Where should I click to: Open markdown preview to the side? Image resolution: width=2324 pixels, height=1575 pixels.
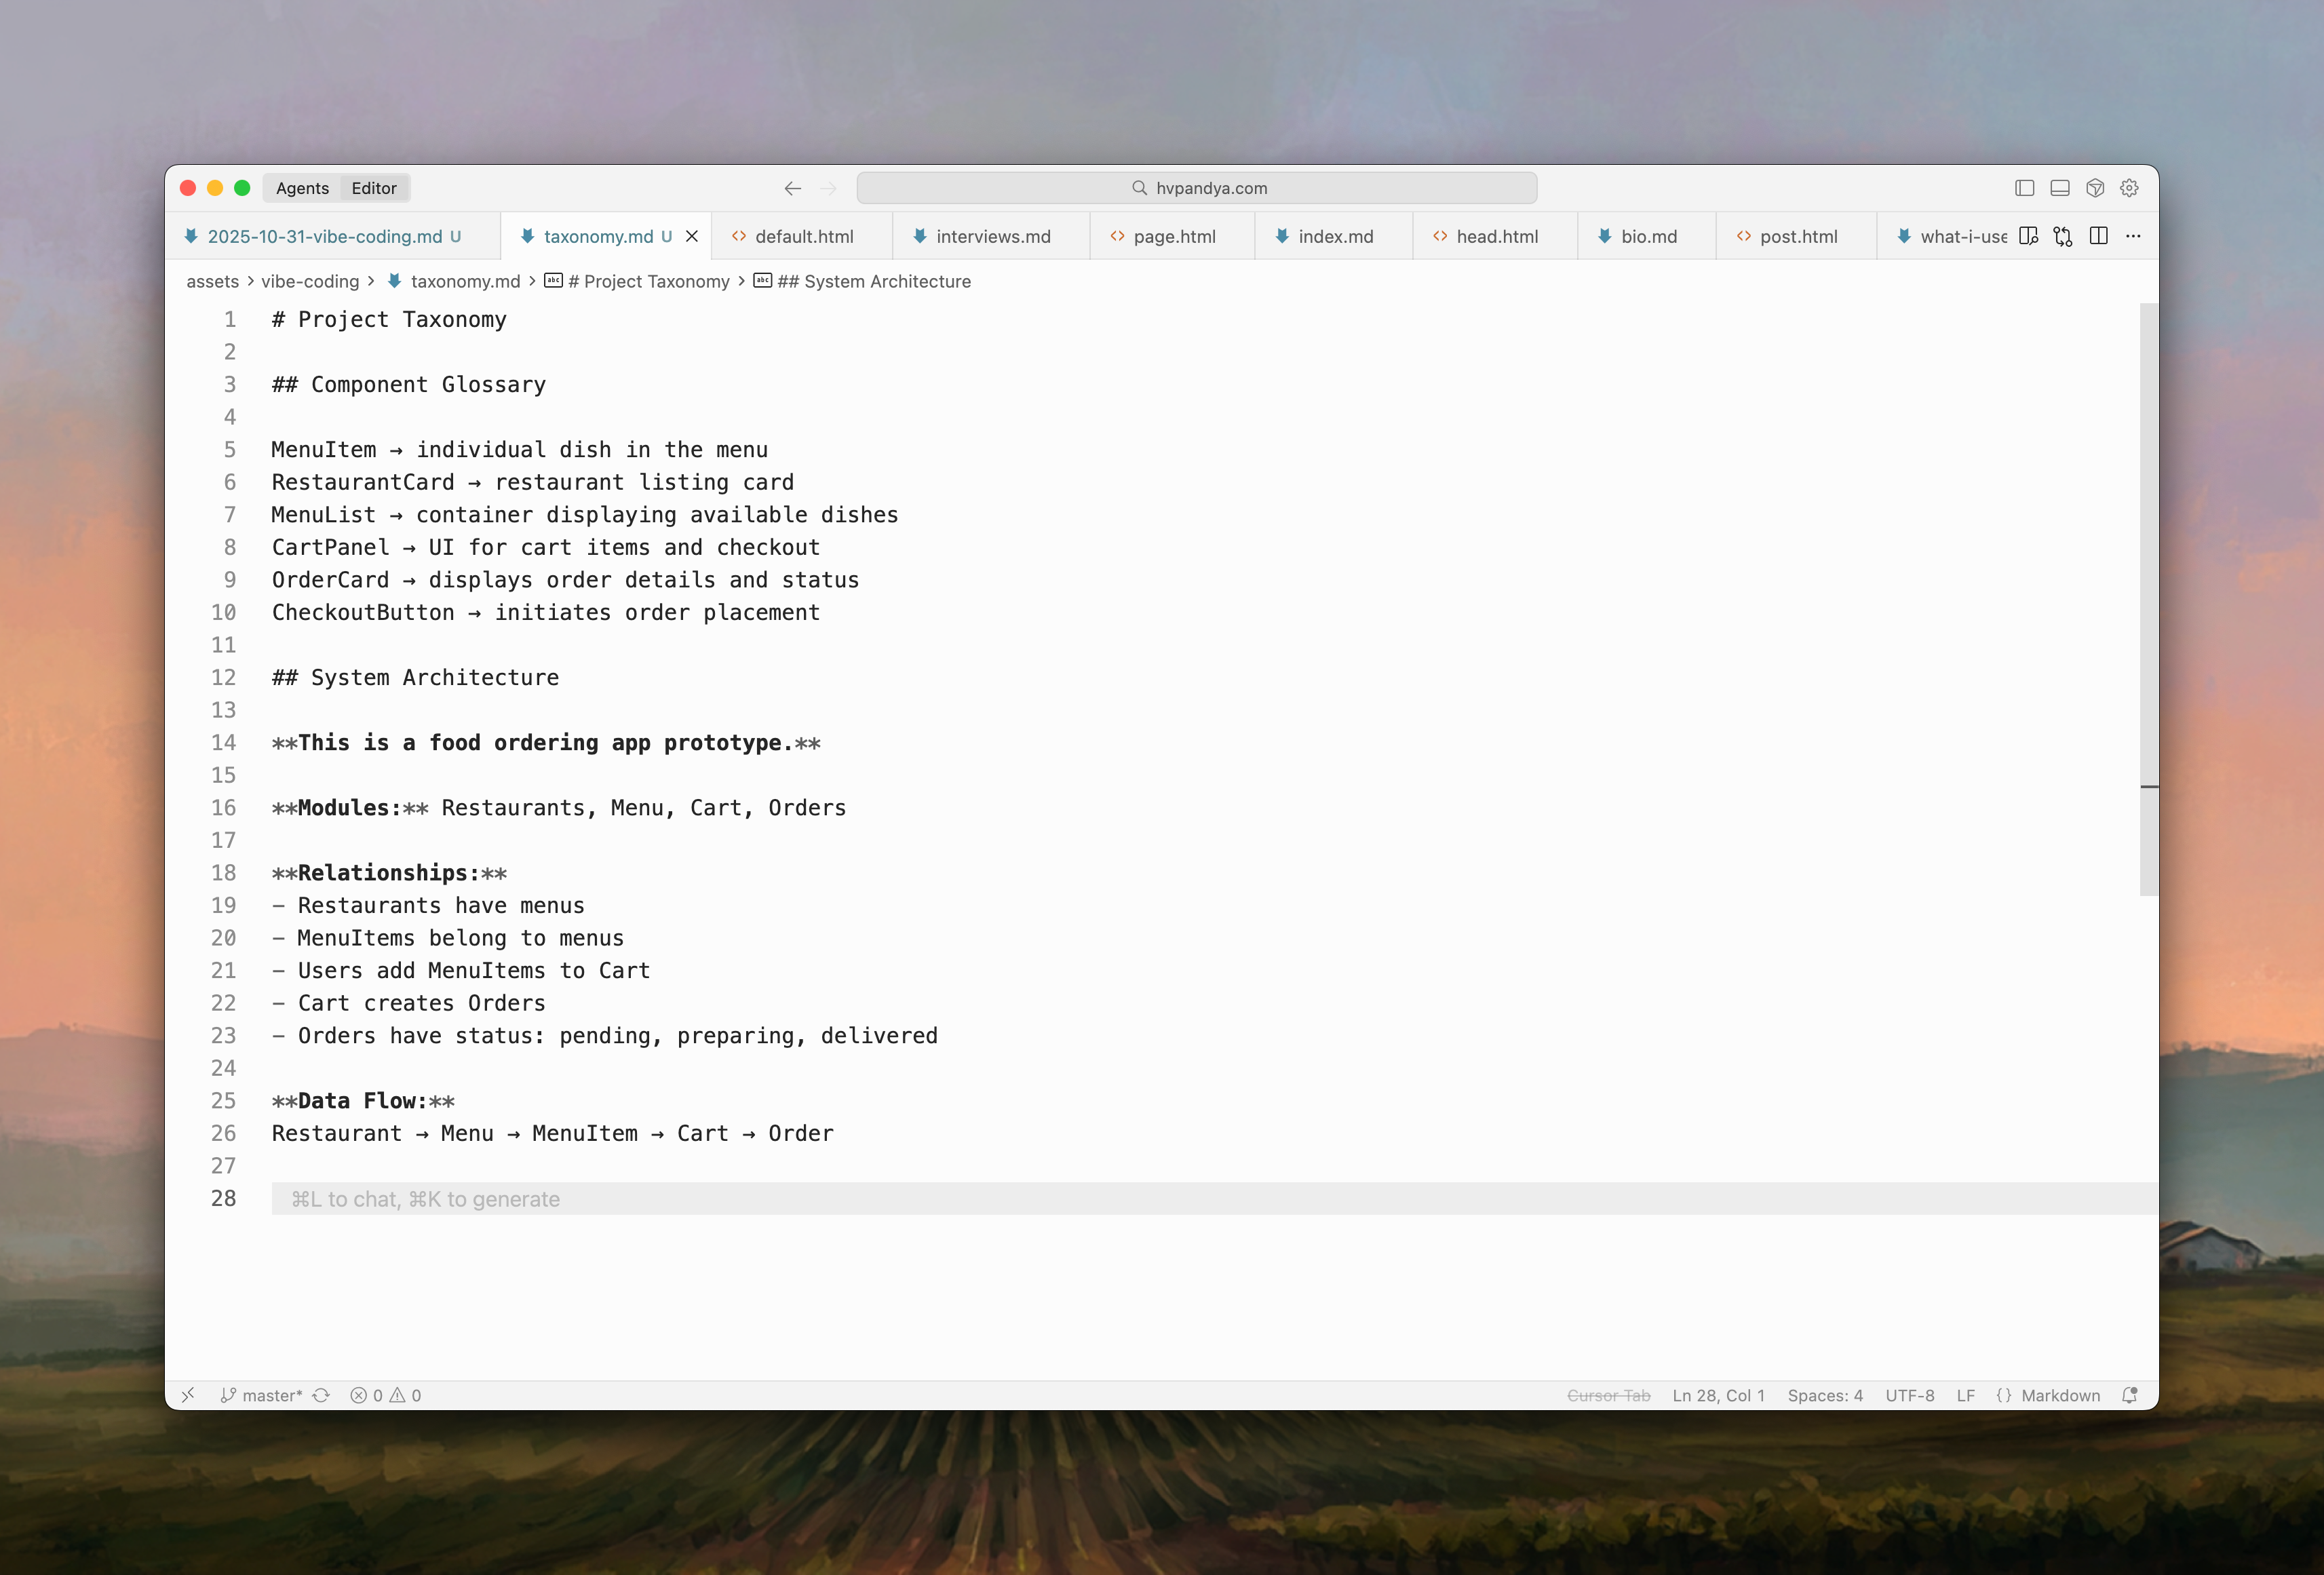coord(2028,236)
